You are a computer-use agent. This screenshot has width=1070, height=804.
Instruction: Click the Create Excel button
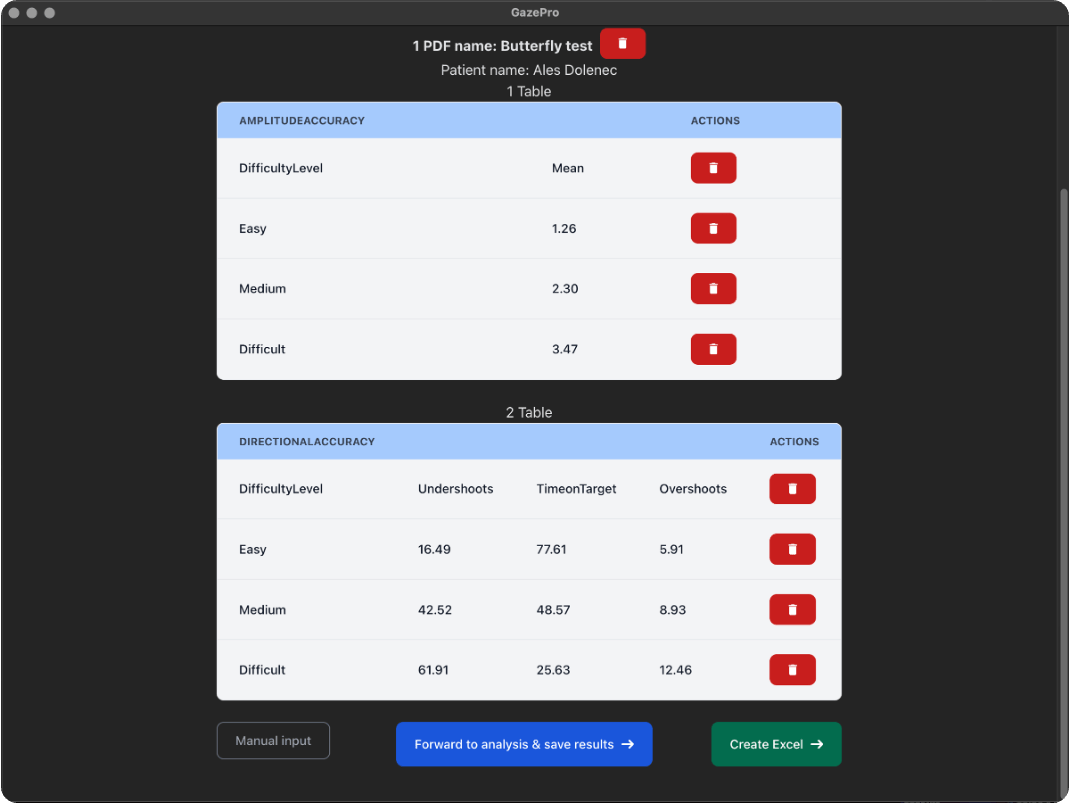click(x=776, y=744)
